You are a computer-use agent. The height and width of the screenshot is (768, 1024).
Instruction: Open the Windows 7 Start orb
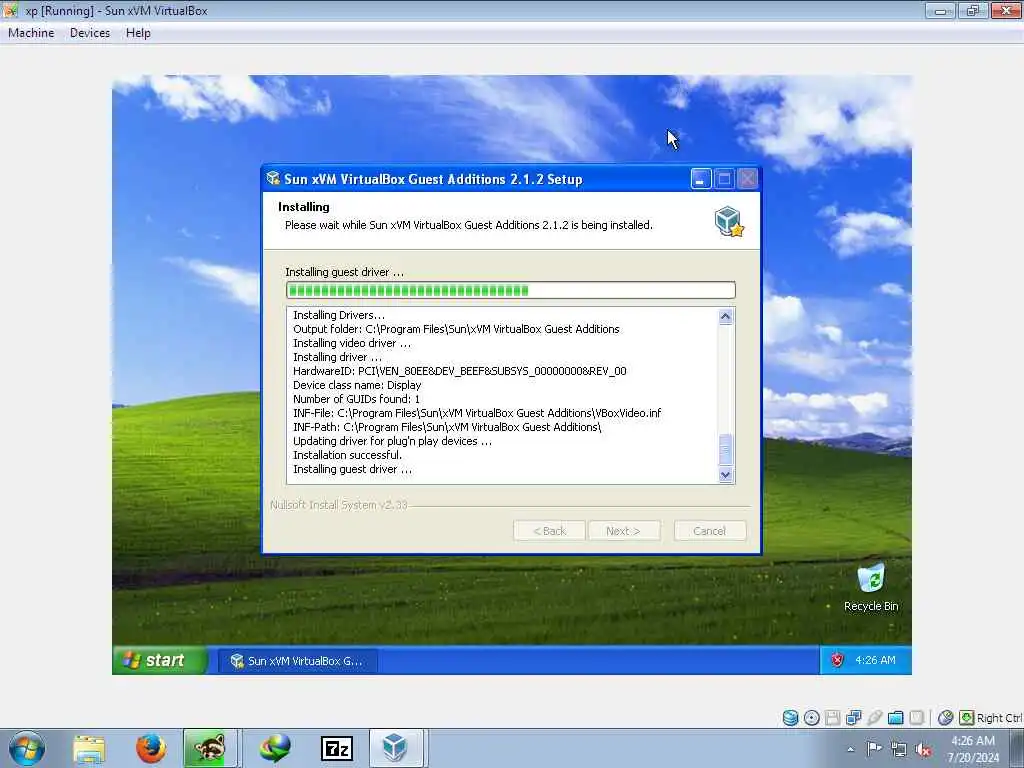tap(27, 748)
